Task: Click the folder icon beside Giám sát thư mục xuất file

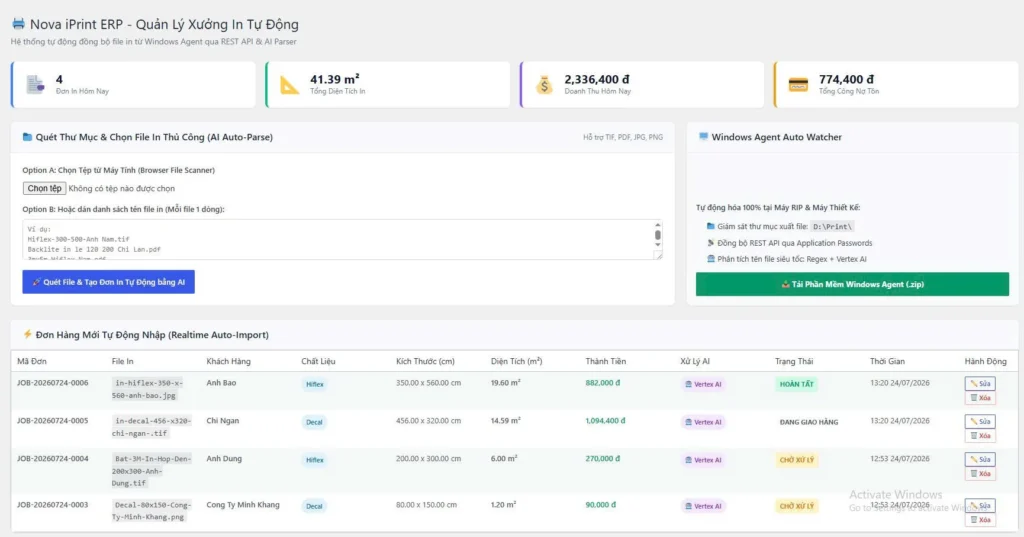Action: 711,227
